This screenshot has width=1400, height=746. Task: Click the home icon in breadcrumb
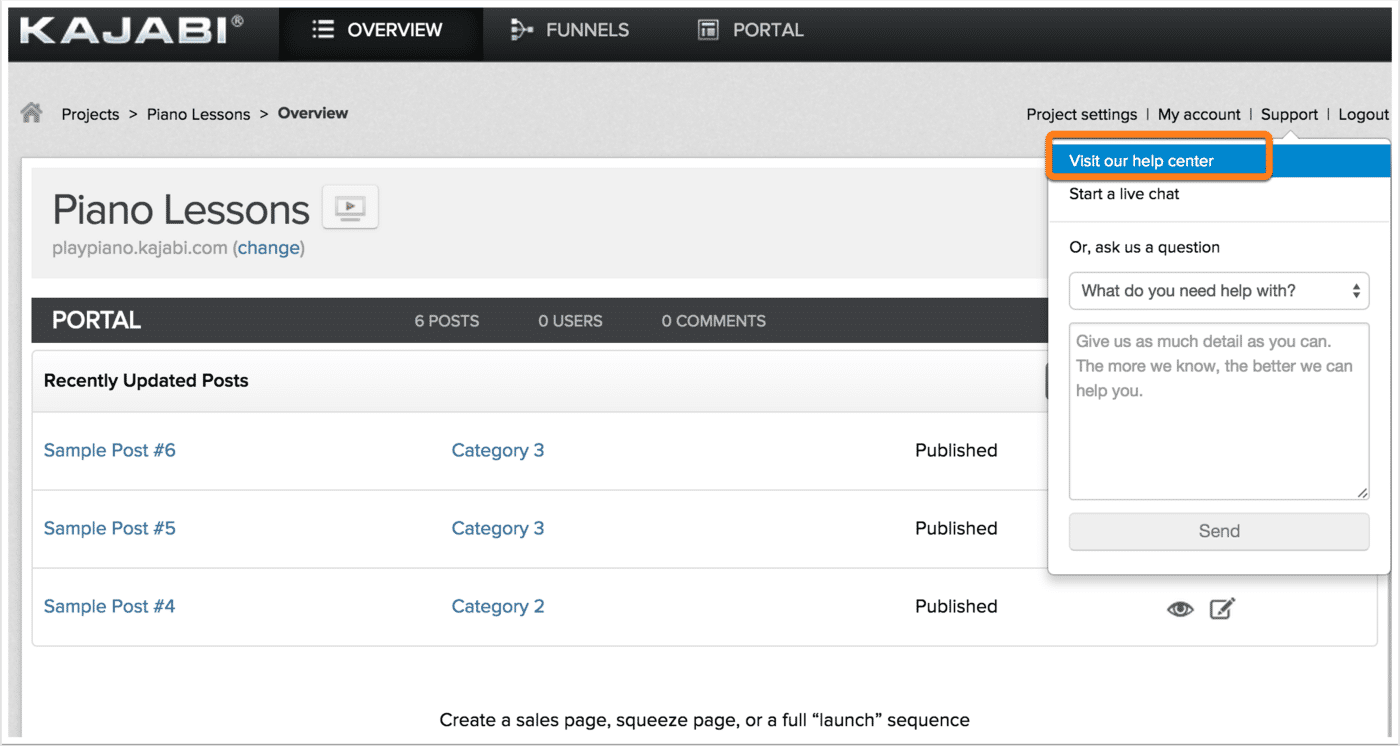tap(31, 113)
